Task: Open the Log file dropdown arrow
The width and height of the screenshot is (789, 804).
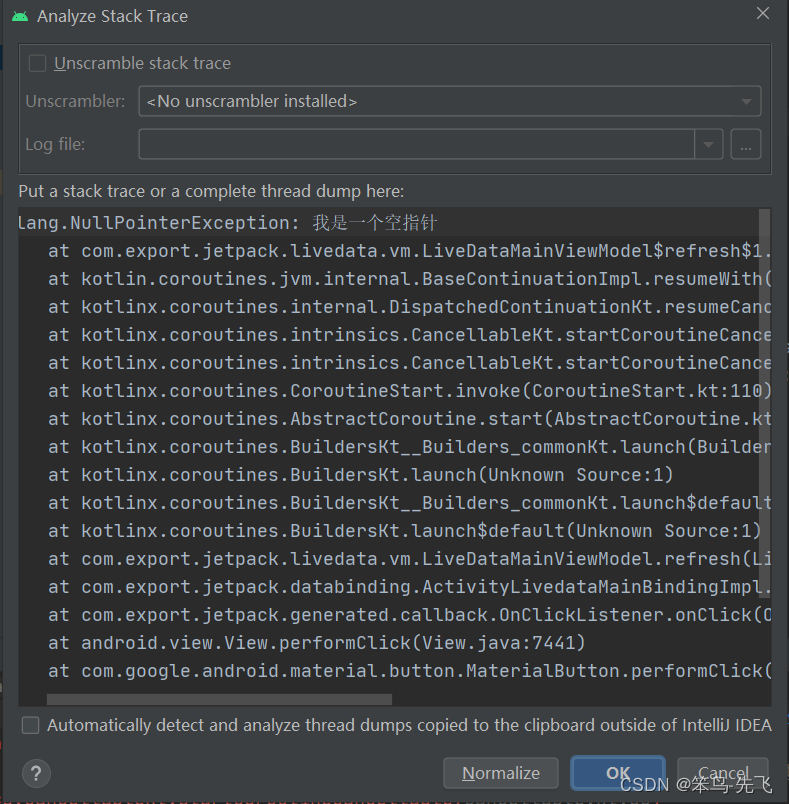Action: tap(709, 144)
